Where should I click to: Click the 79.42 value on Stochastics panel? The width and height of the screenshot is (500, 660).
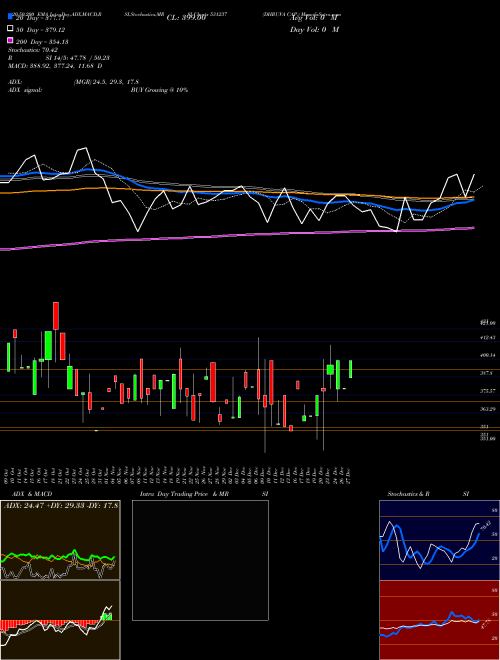click(486, 527)
